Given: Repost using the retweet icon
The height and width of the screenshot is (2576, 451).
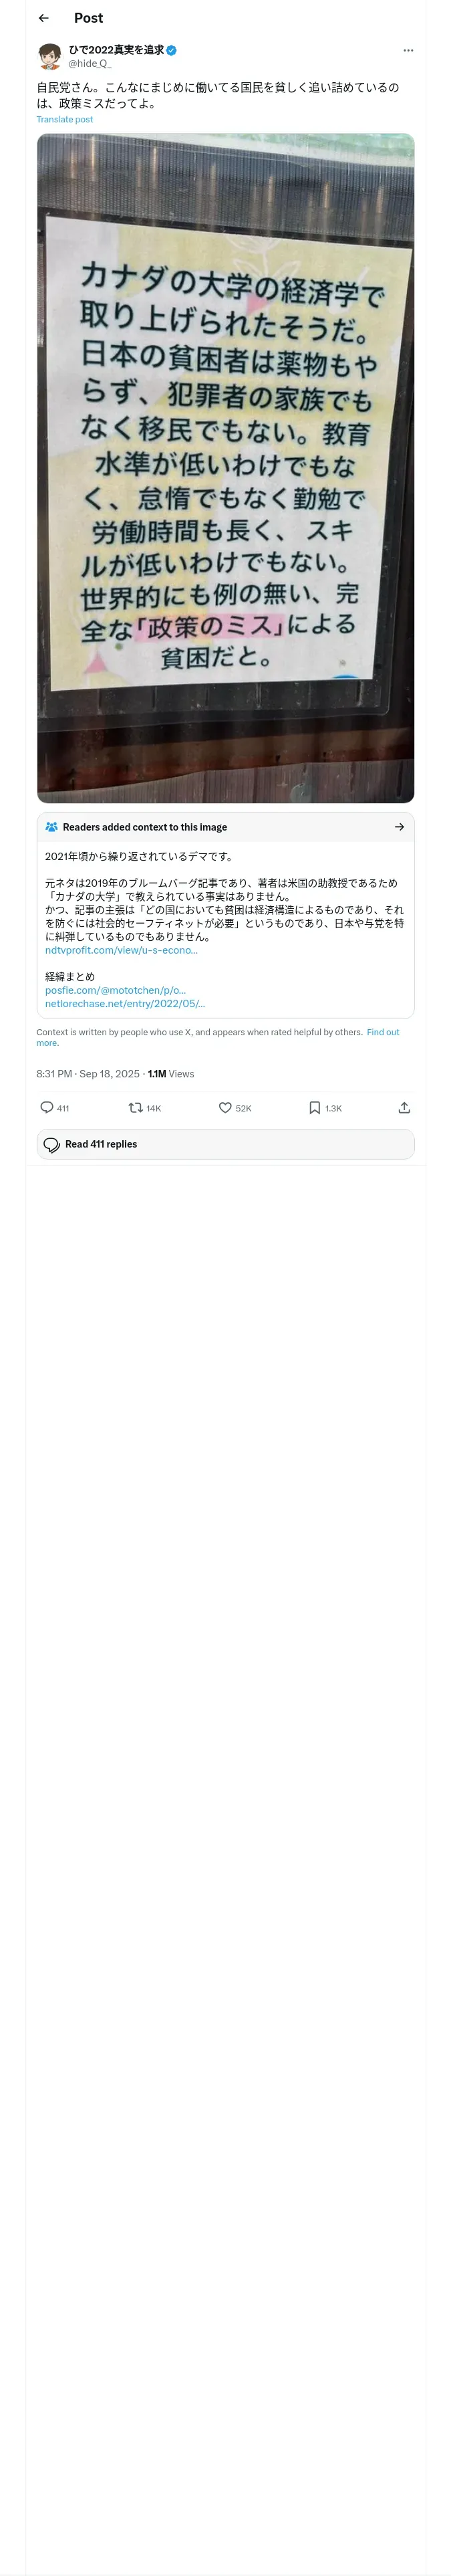Looking at the screenshot, I should click(135, 1107).
